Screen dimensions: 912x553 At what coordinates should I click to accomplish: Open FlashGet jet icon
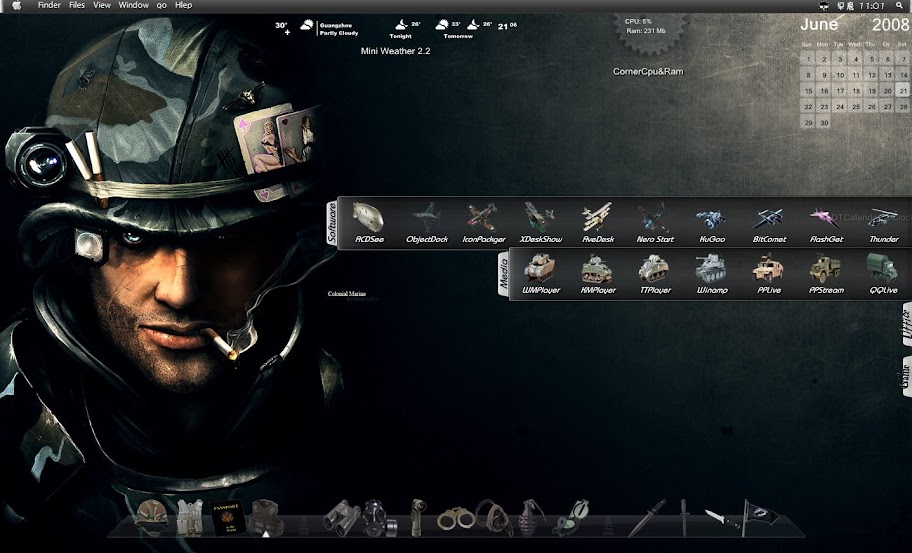click(826, 223)
